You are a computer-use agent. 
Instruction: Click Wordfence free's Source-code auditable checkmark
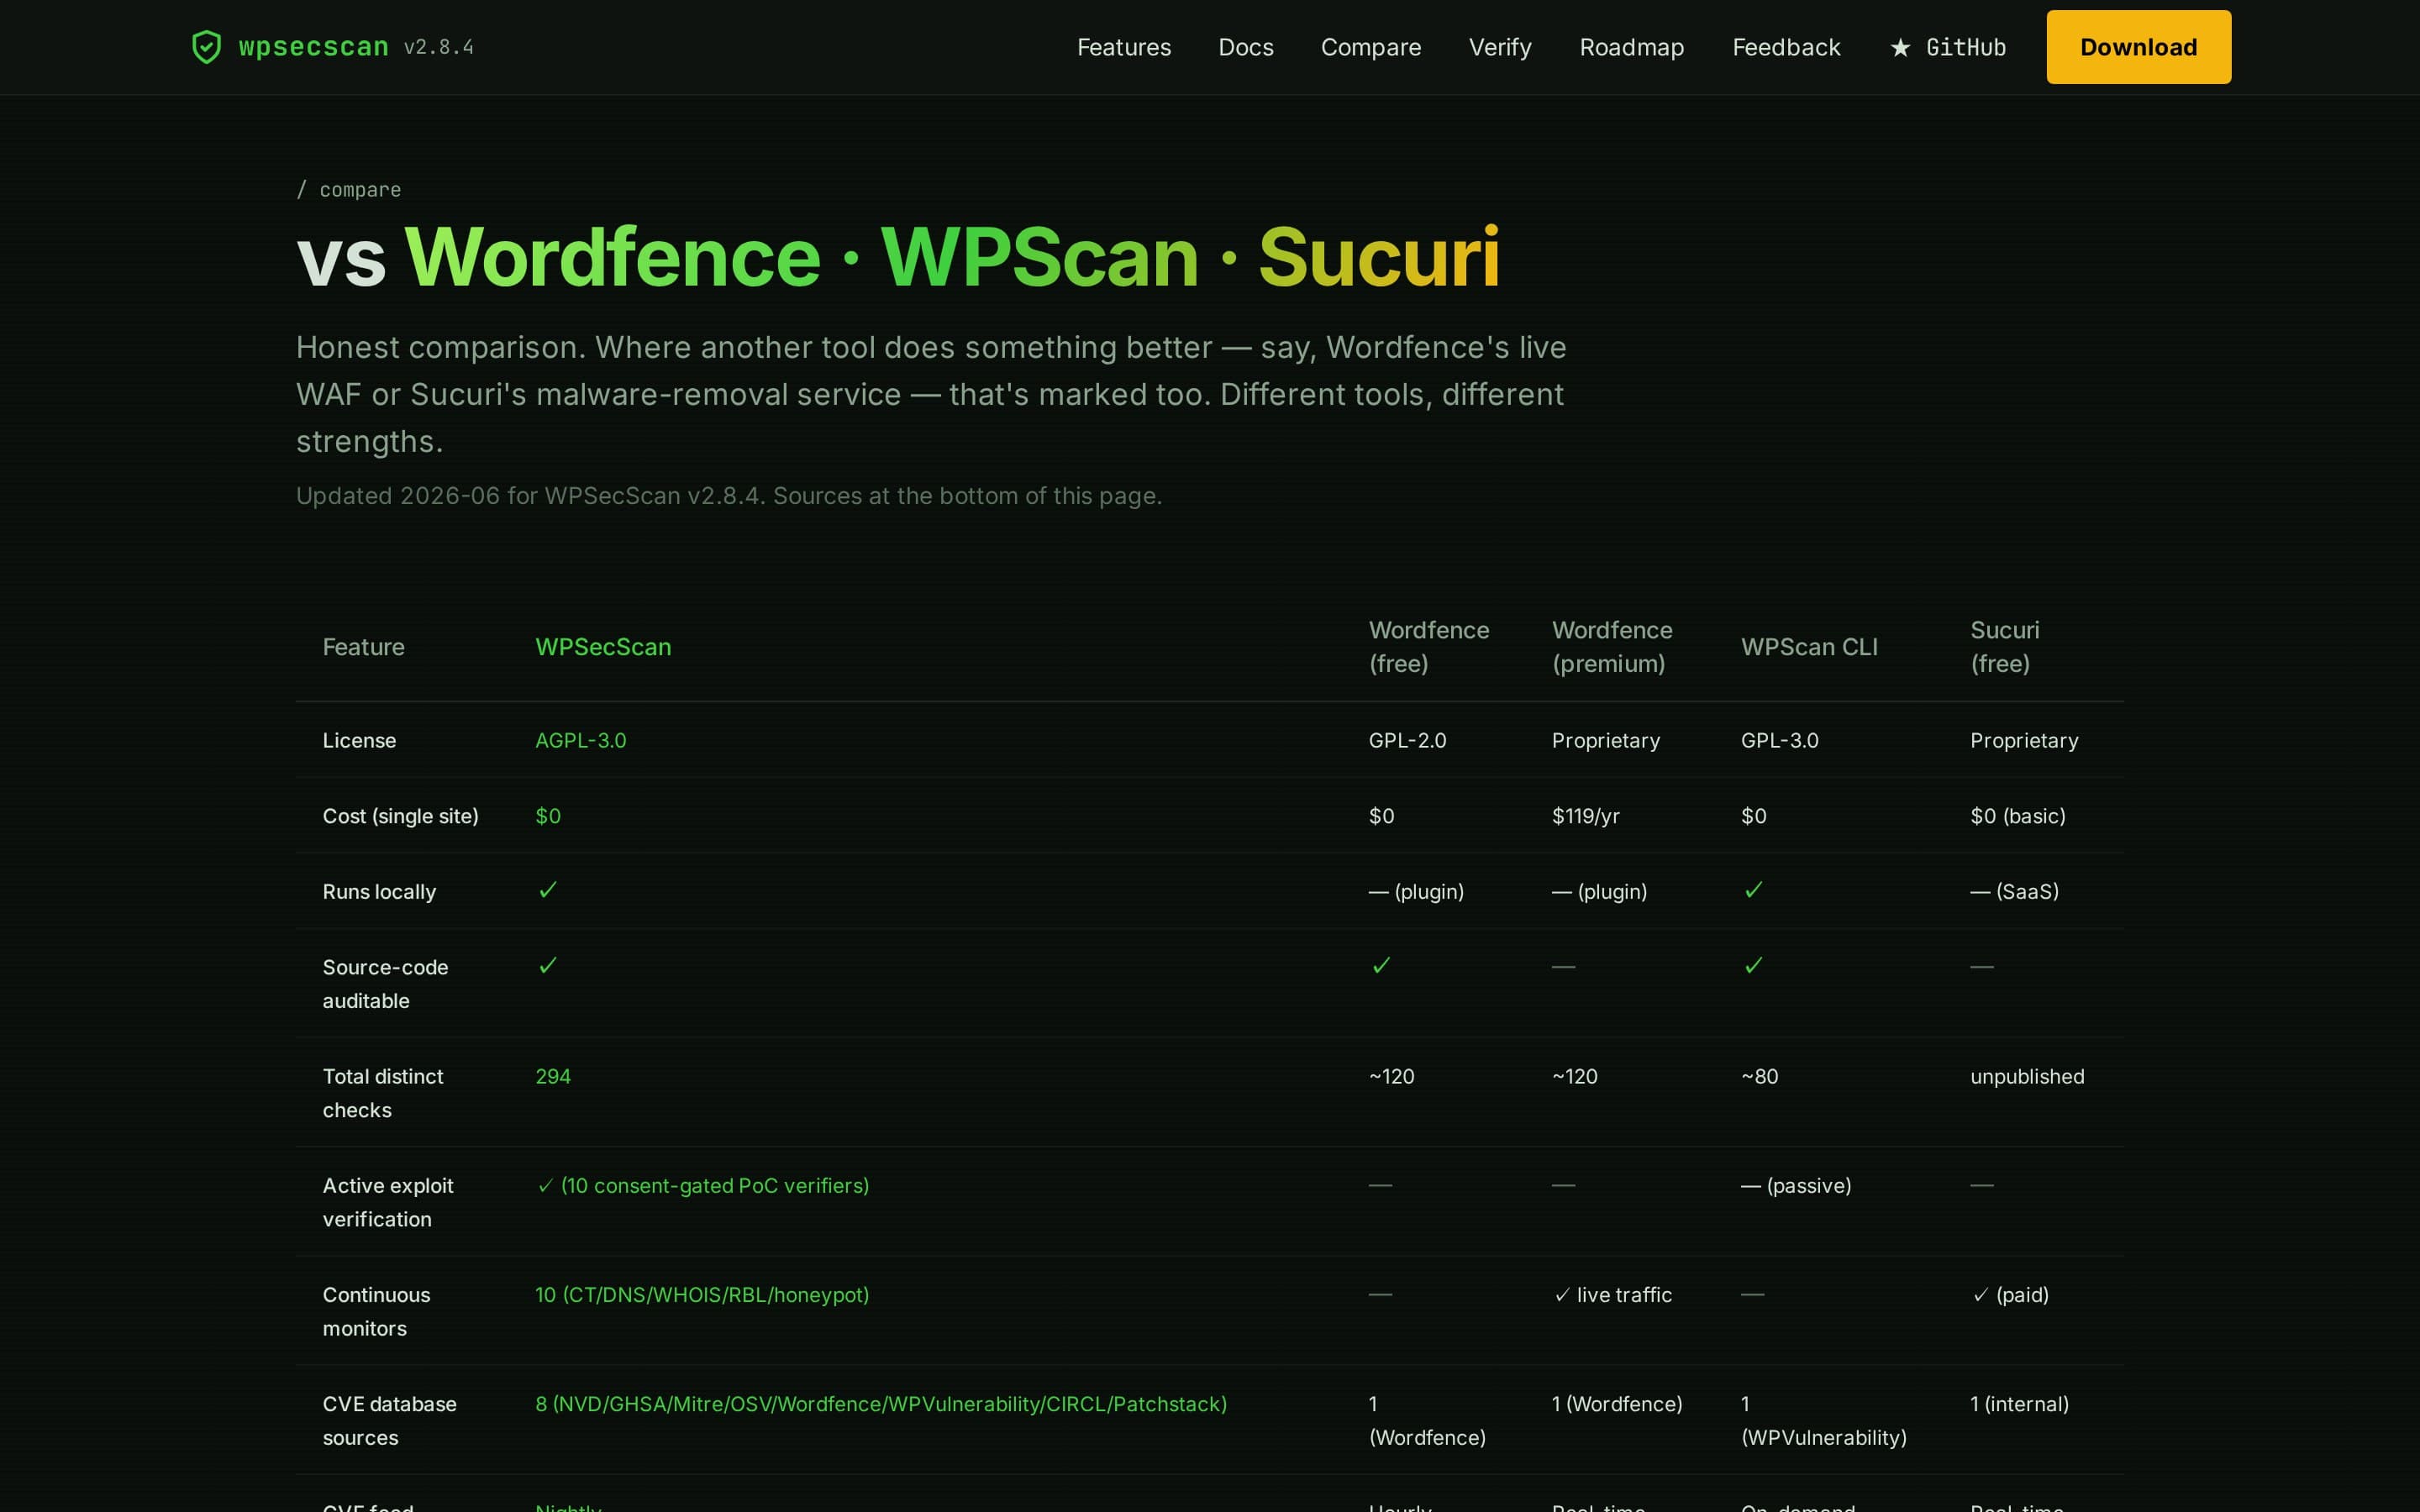click(1380, 965)
